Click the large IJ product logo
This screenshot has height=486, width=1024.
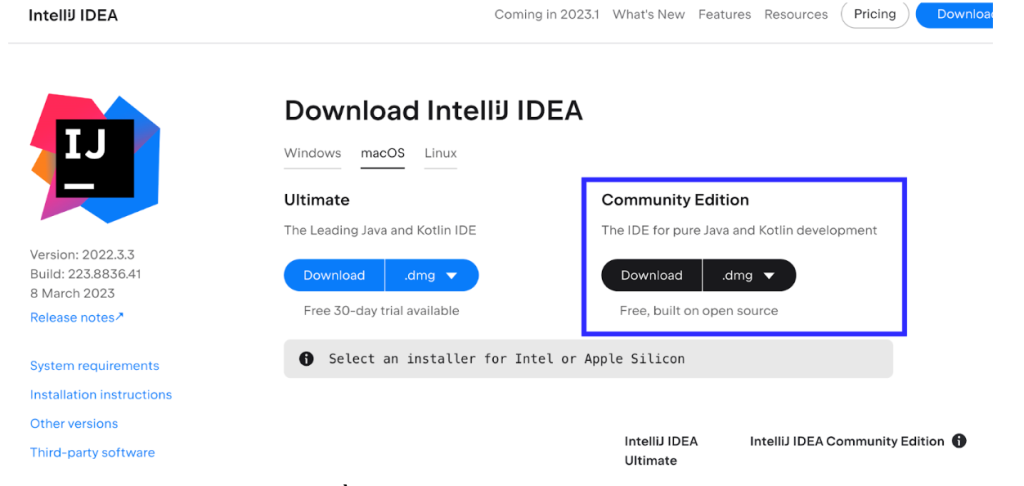pos(96,157)
